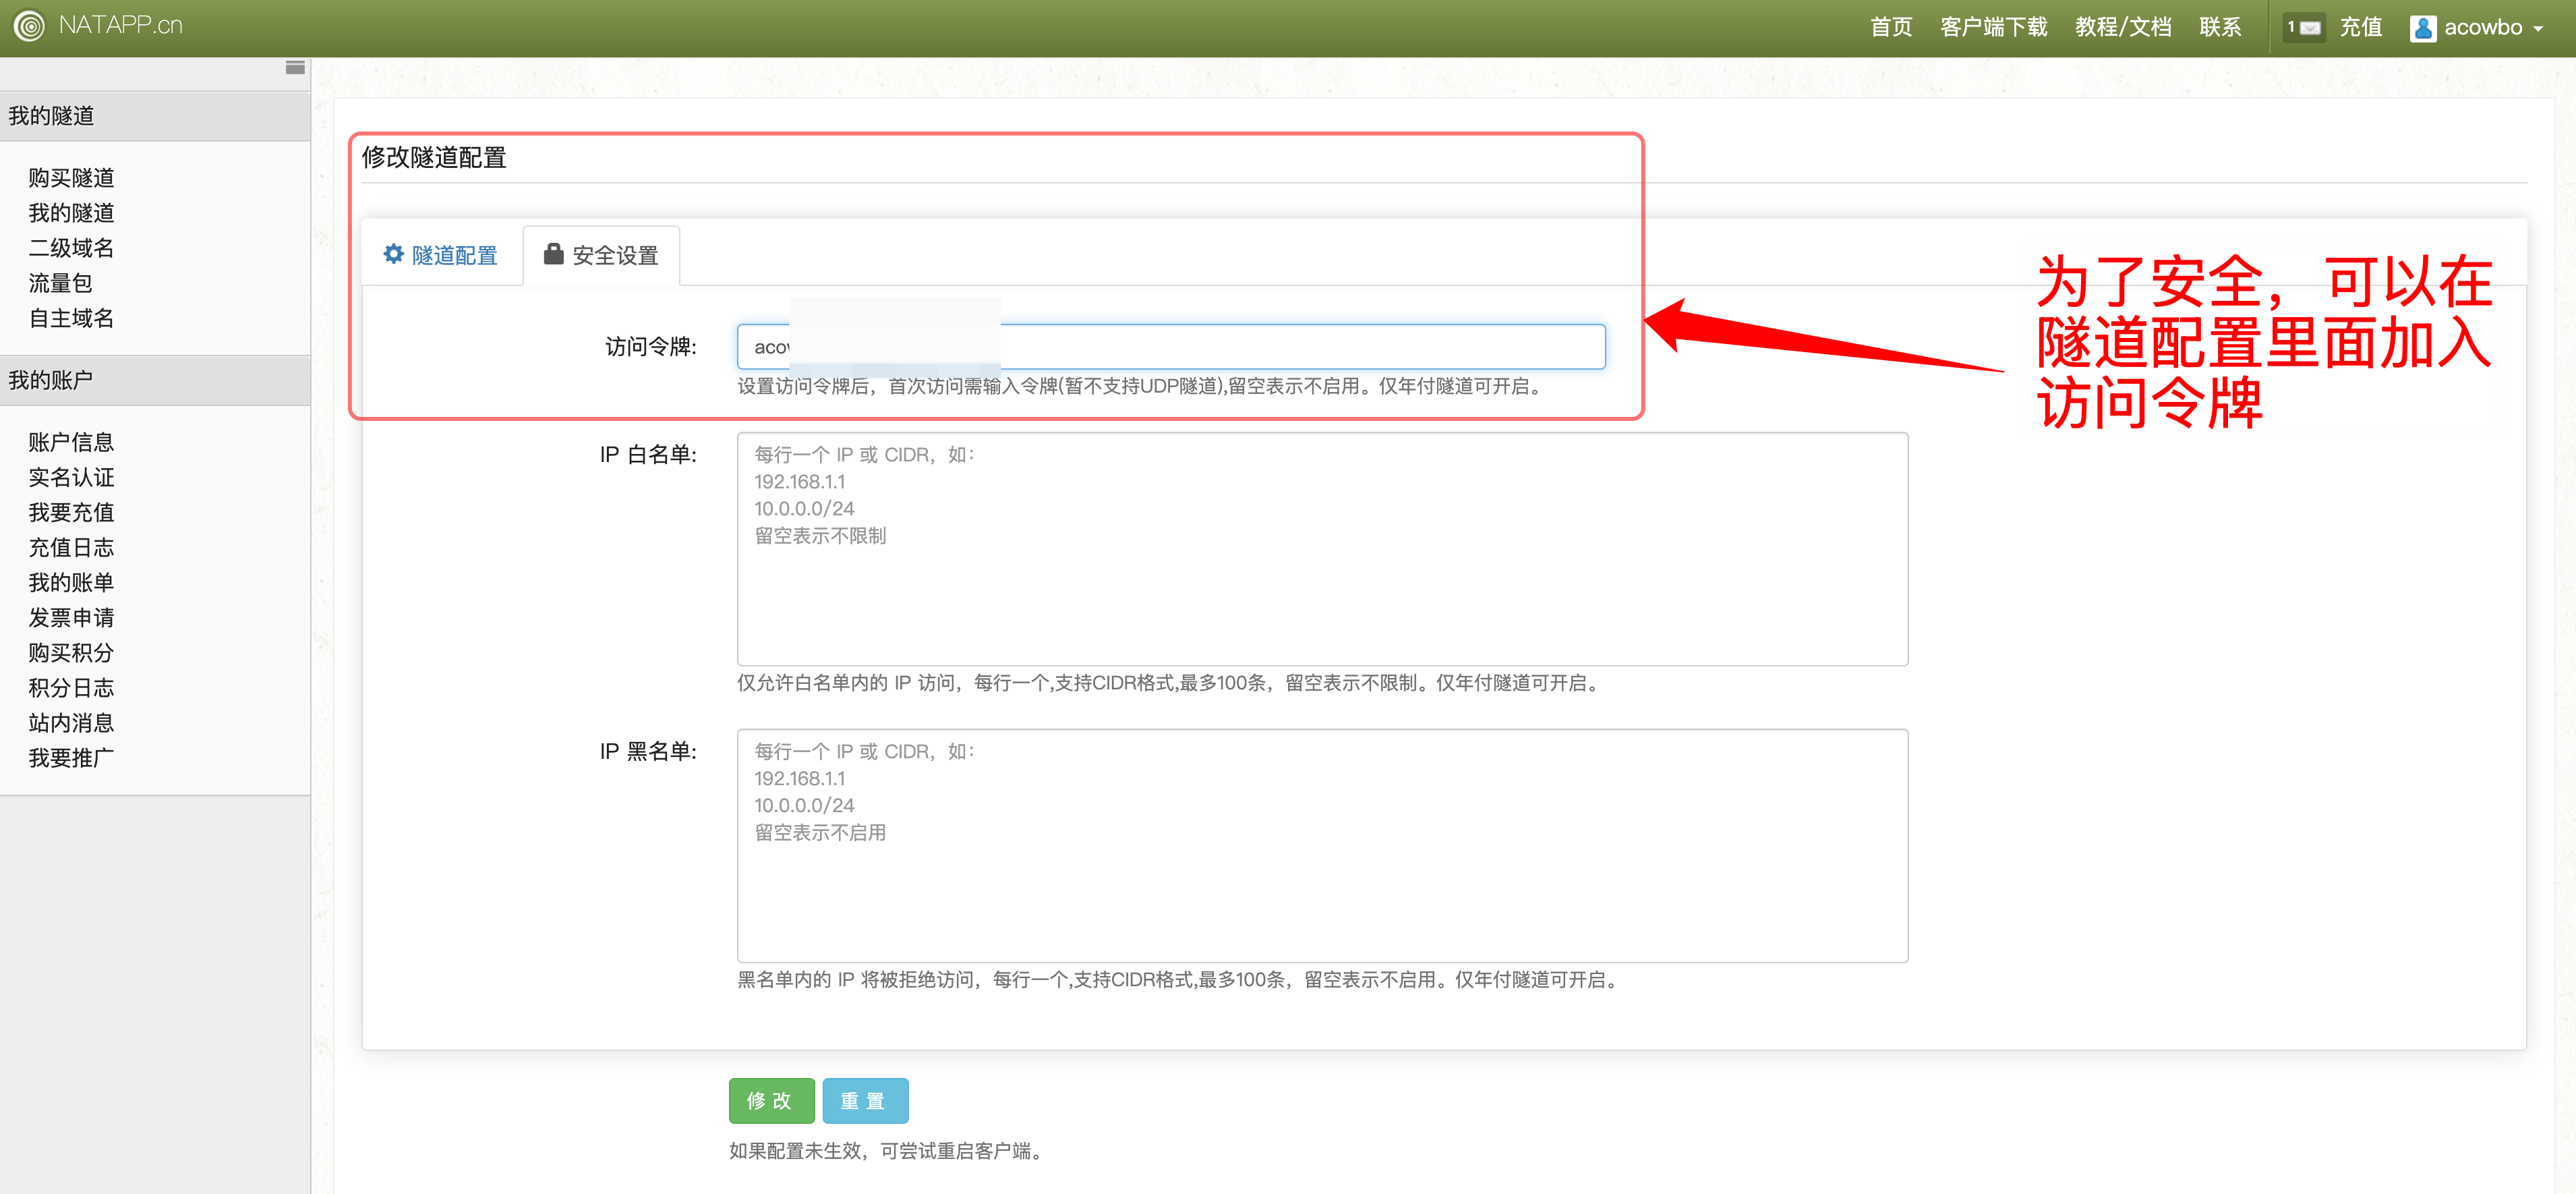Open 客户端下载 in the top navigation

point(1993,28)
